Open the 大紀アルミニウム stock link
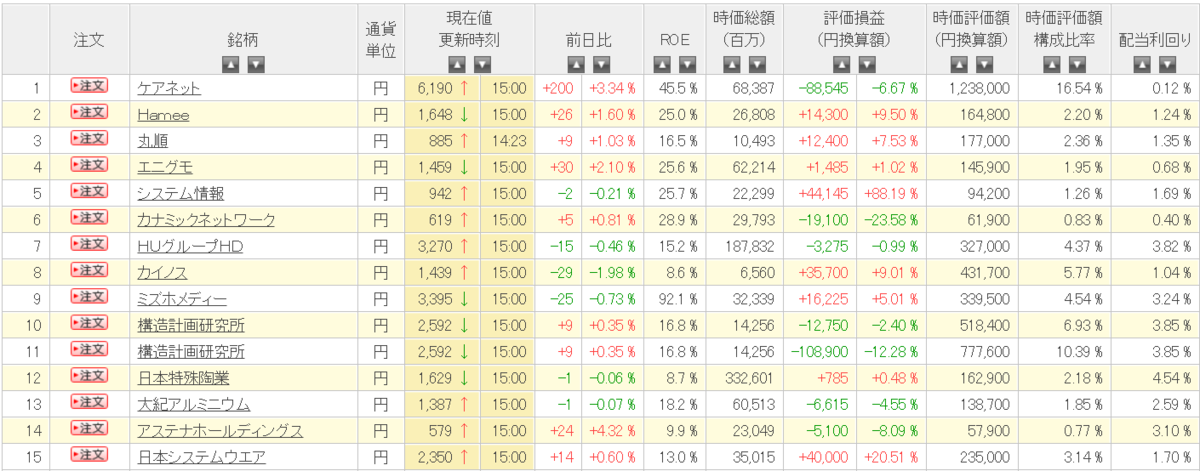The image size is (1200, 471). pyautogui.click(x=194, y=404)
